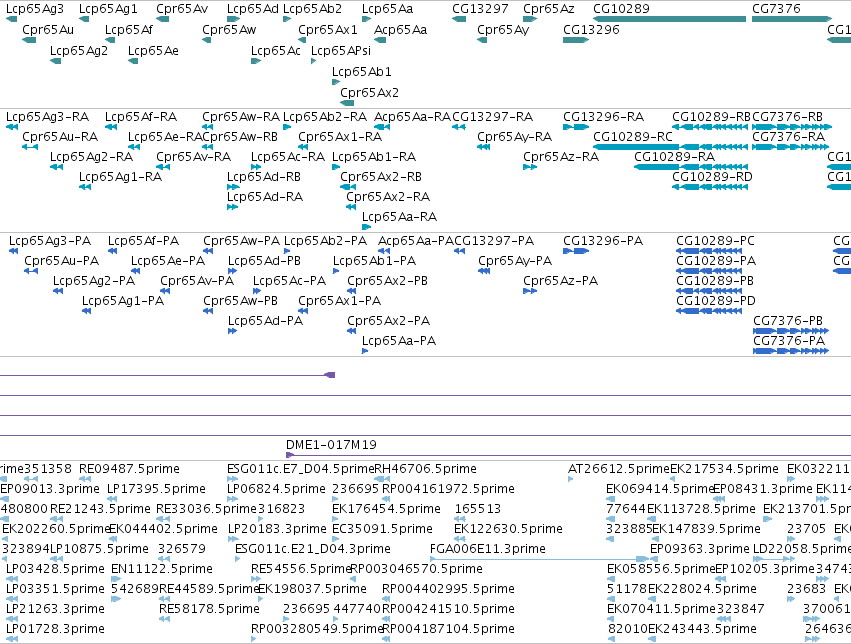
Task: Click EST EK176454.5prime
Action: coord(386,509)
